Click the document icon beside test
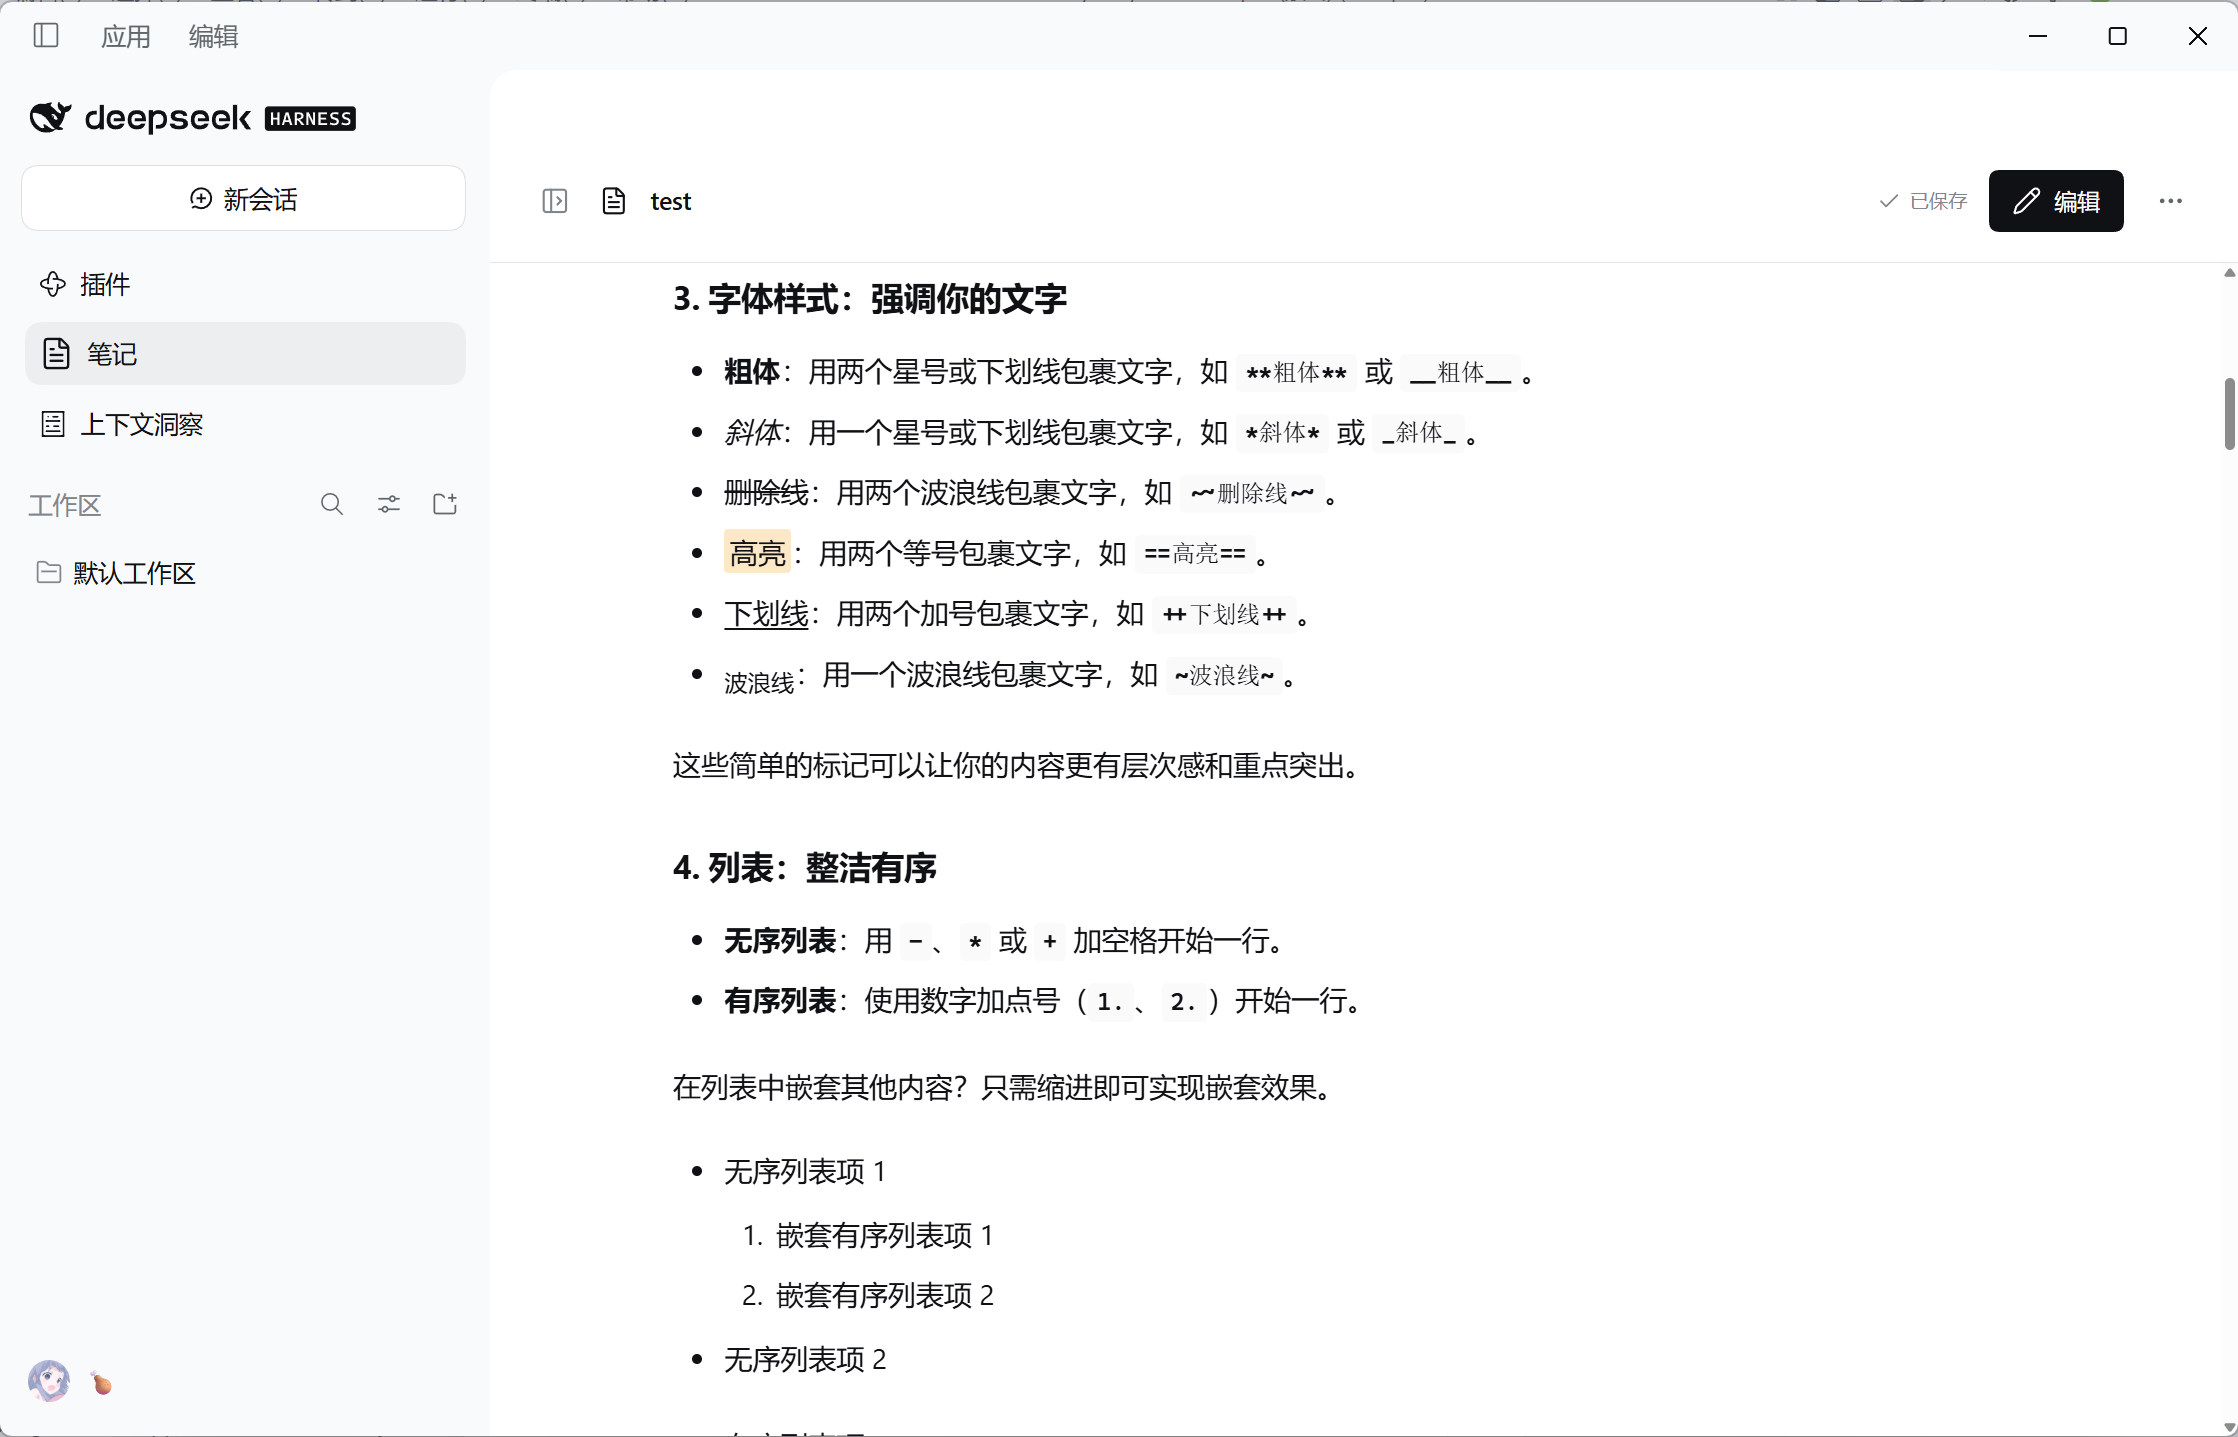This screenshot has height=1437, width=2238. [x=614, y=201]
